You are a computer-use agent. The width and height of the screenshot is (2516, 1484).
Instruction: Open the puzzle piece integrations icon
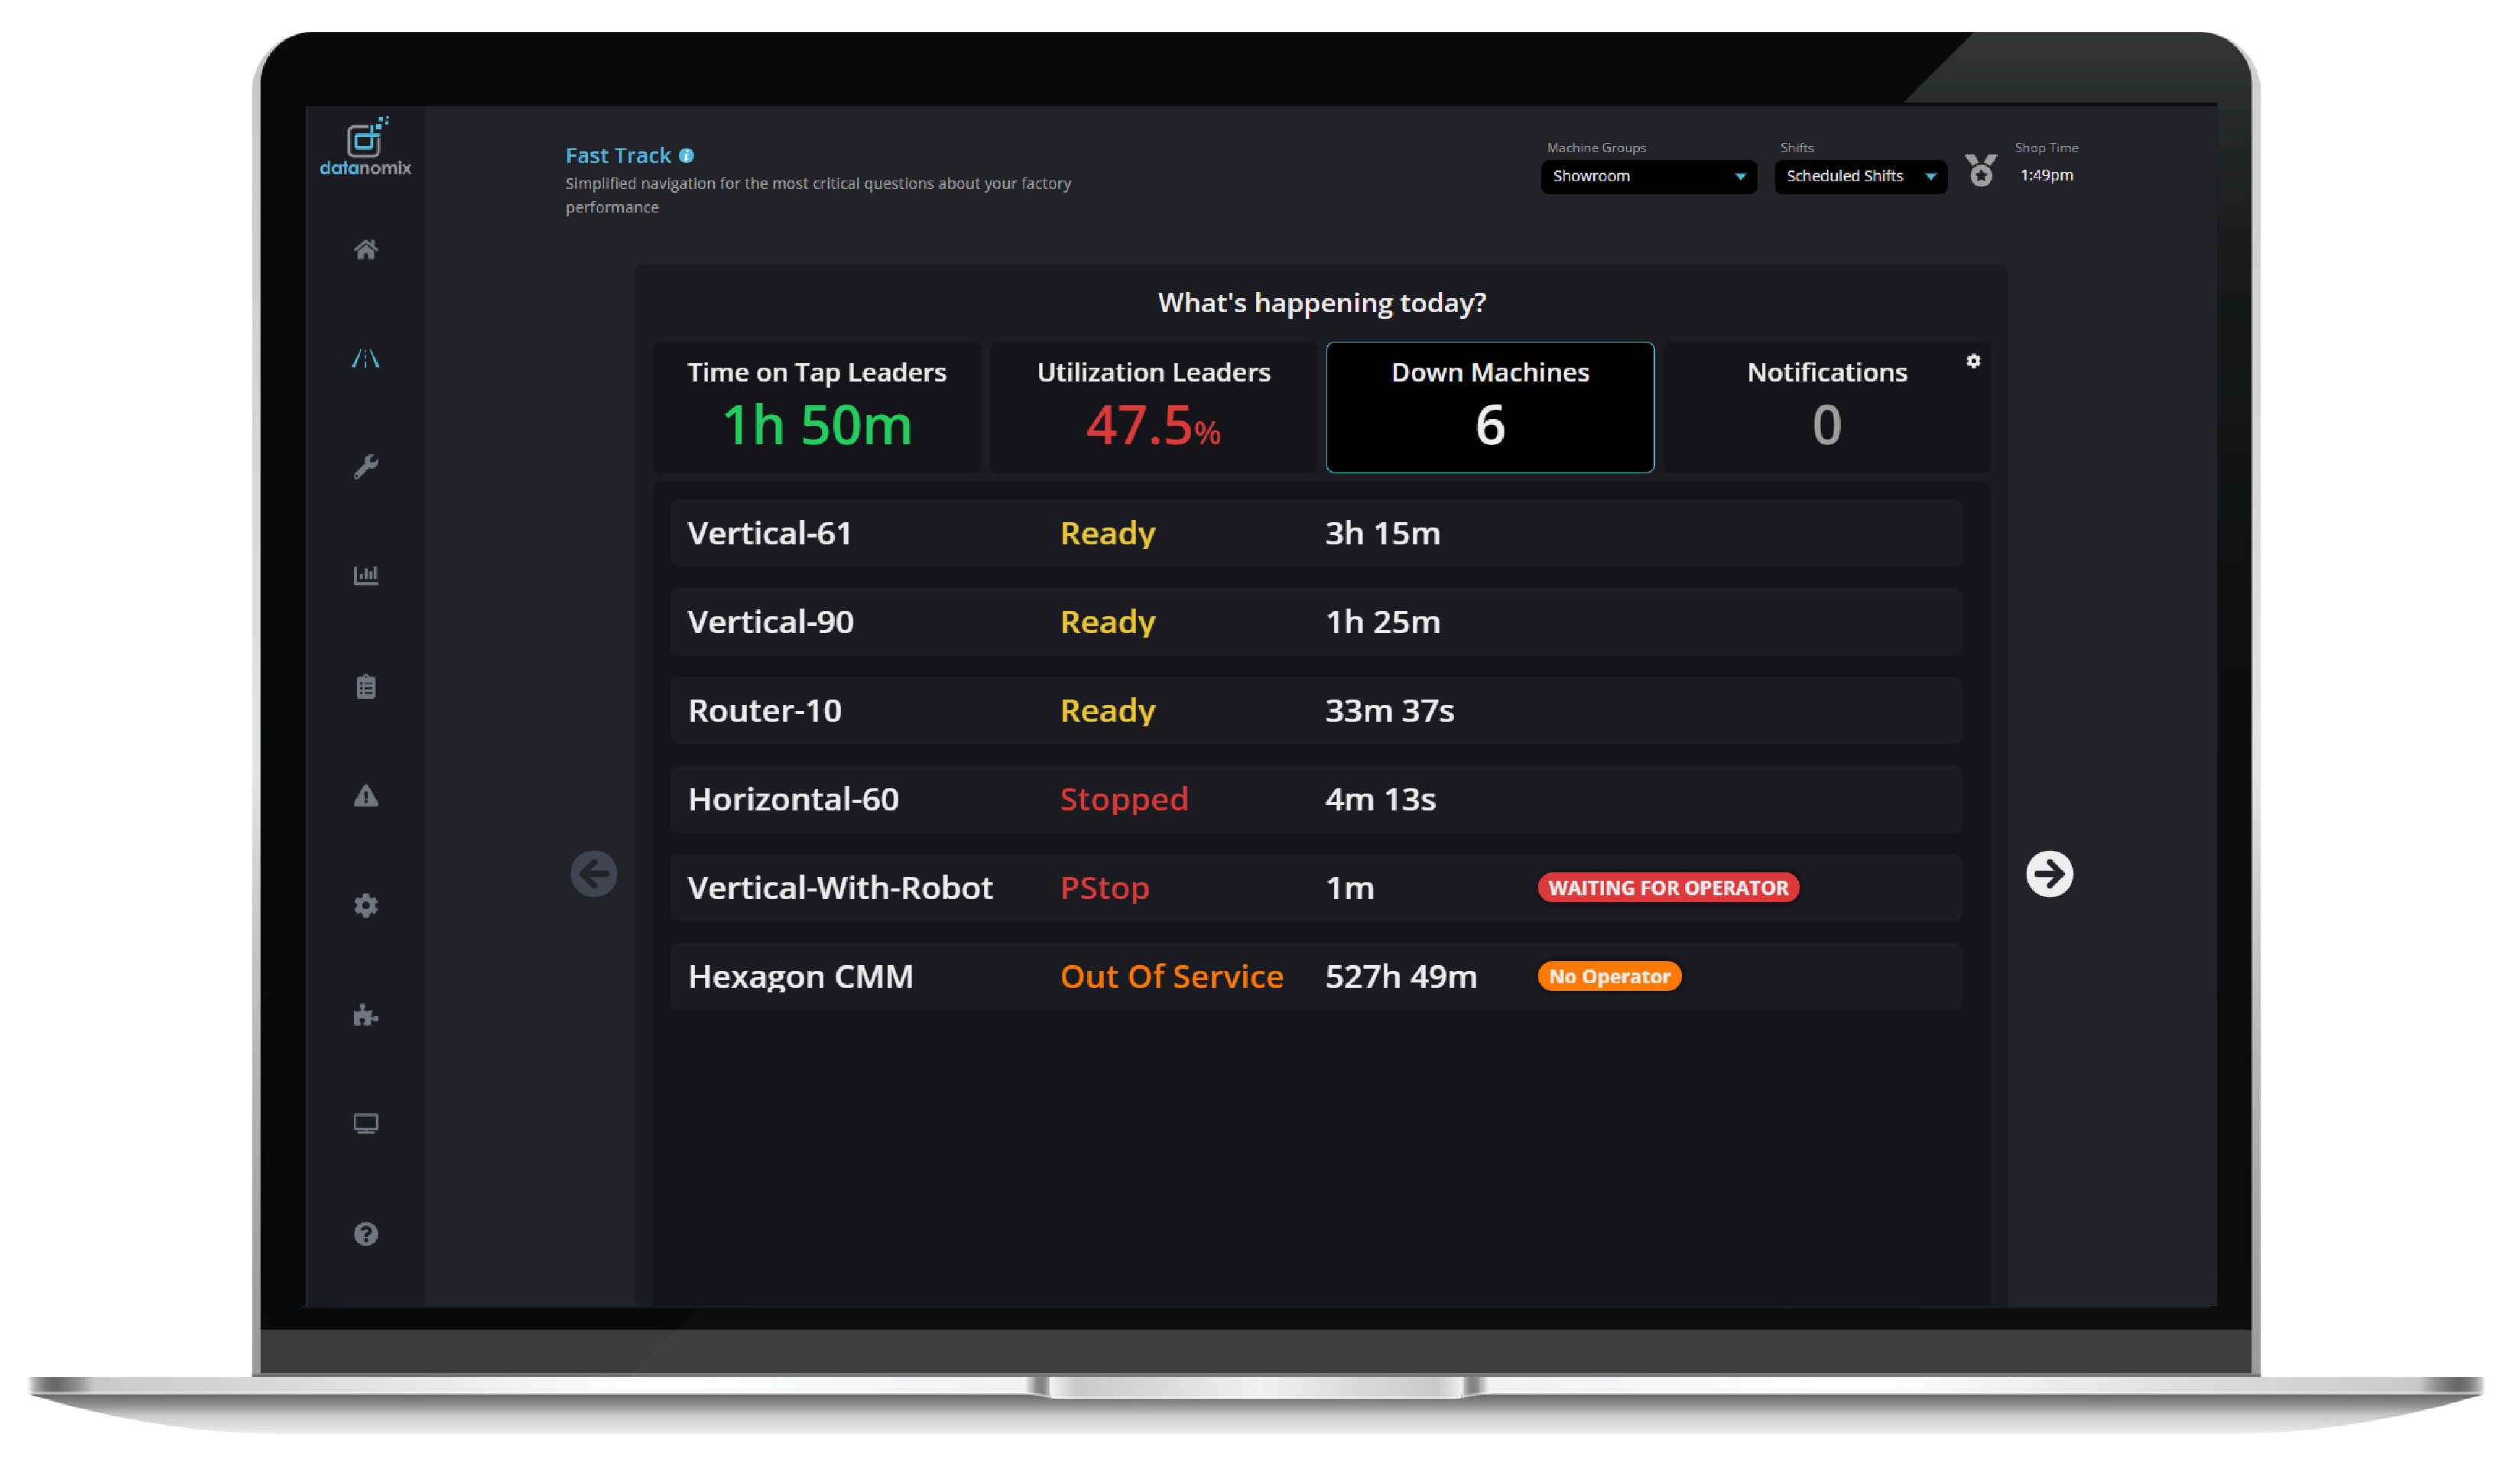pos(366,1017)
